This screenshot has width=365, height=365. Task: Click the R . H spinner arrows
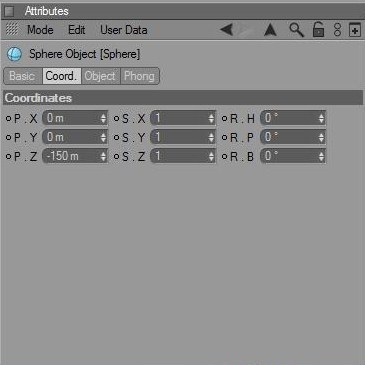point(321,118)
